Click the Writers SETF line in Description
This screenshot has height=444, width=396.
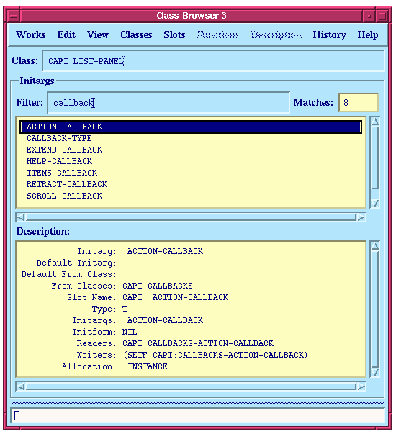(x=192, y=355)
